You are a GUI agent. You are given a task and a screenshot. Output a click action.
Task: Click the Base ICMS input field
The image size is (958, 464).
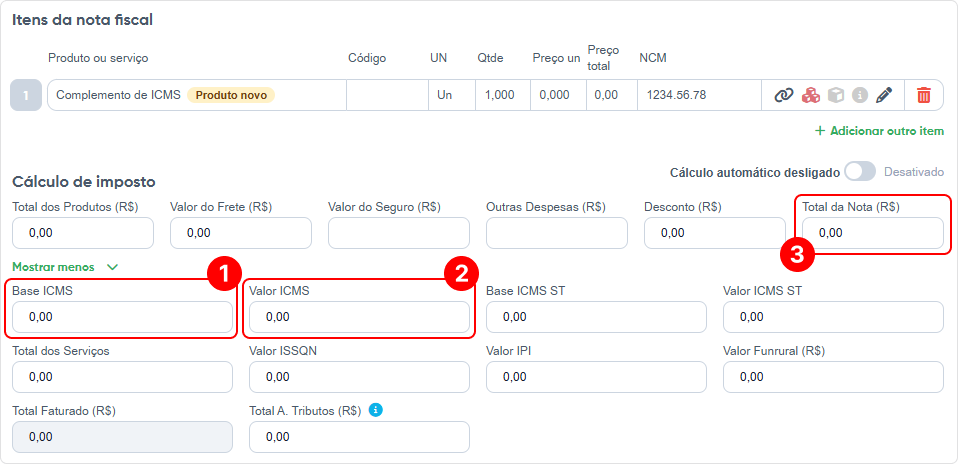coord(122,317)
